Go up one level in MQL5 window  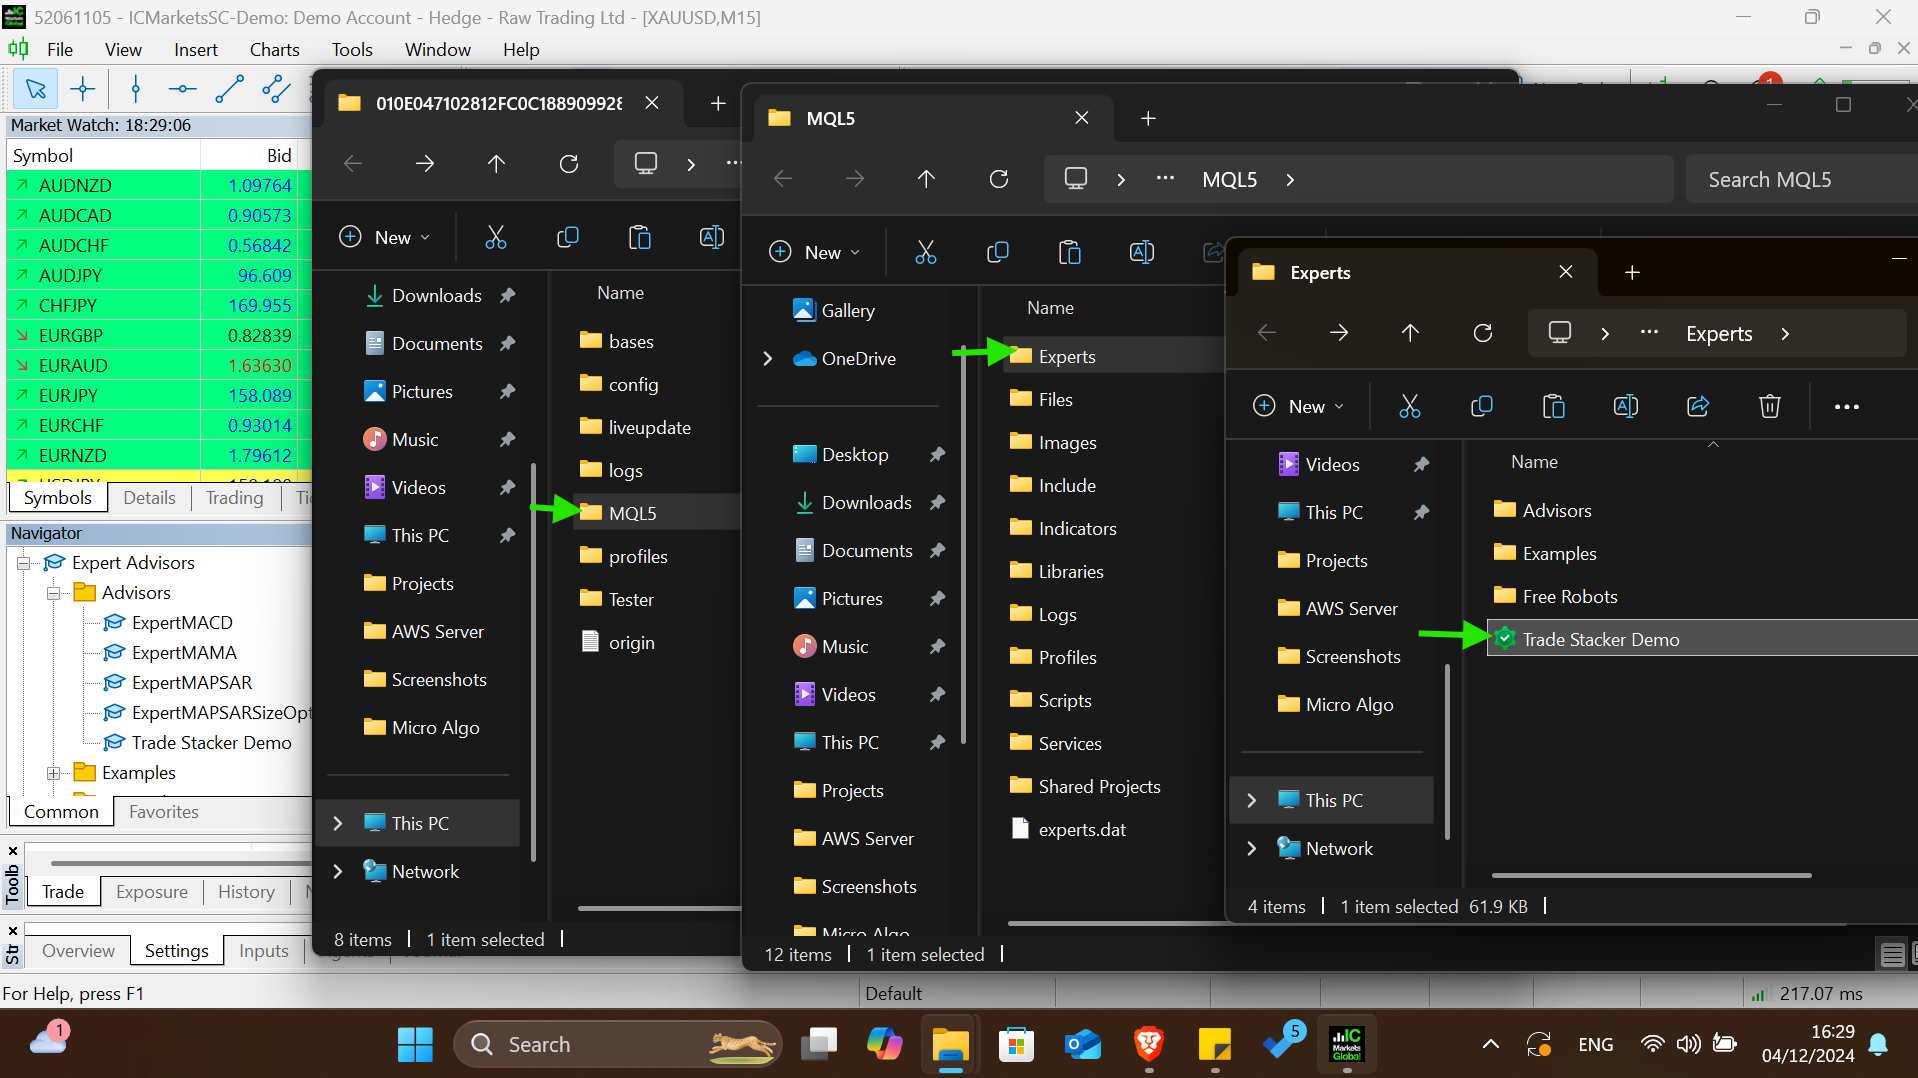[x=926, y=179]
